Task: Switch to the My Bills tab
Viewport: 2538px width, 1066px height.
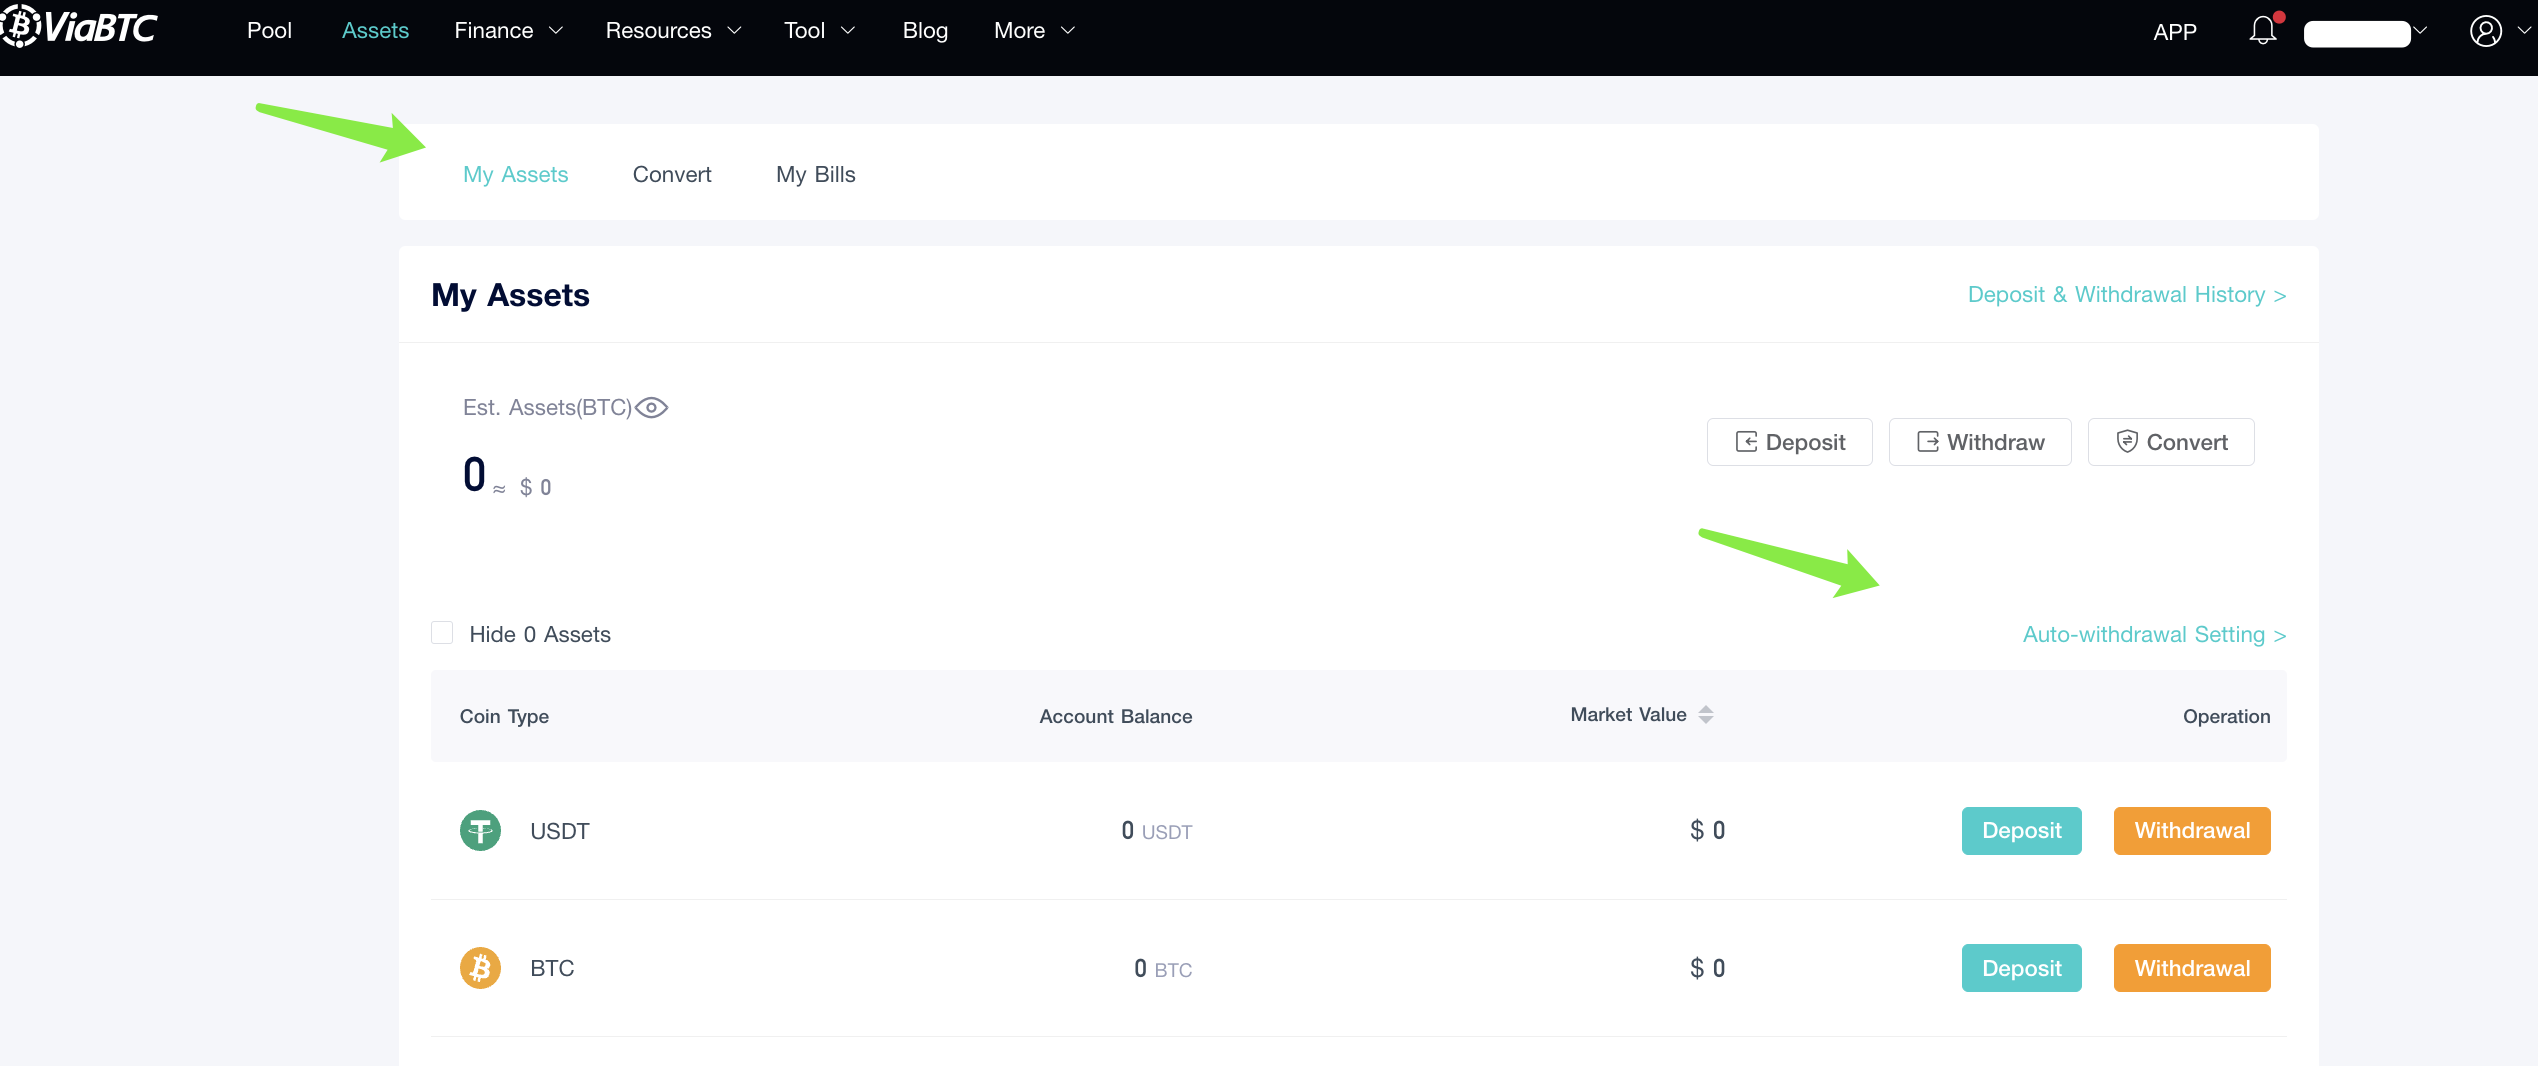Action: pyautogui.click(x=816, y=174)
